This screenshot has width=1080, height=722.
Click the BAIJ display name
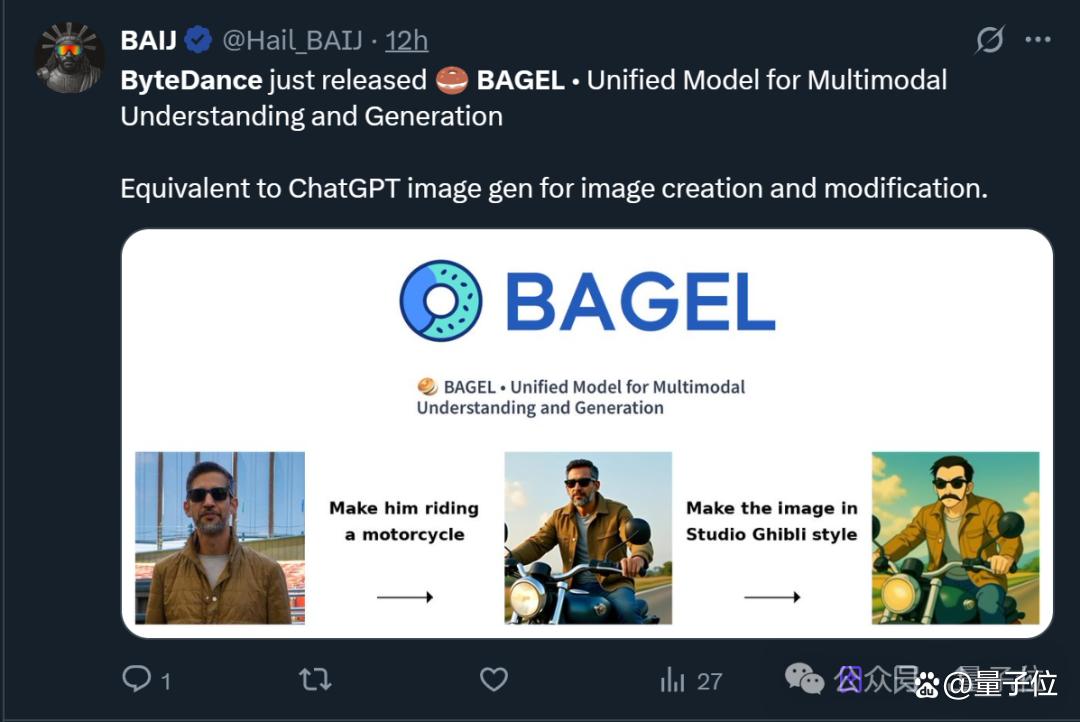149,41
